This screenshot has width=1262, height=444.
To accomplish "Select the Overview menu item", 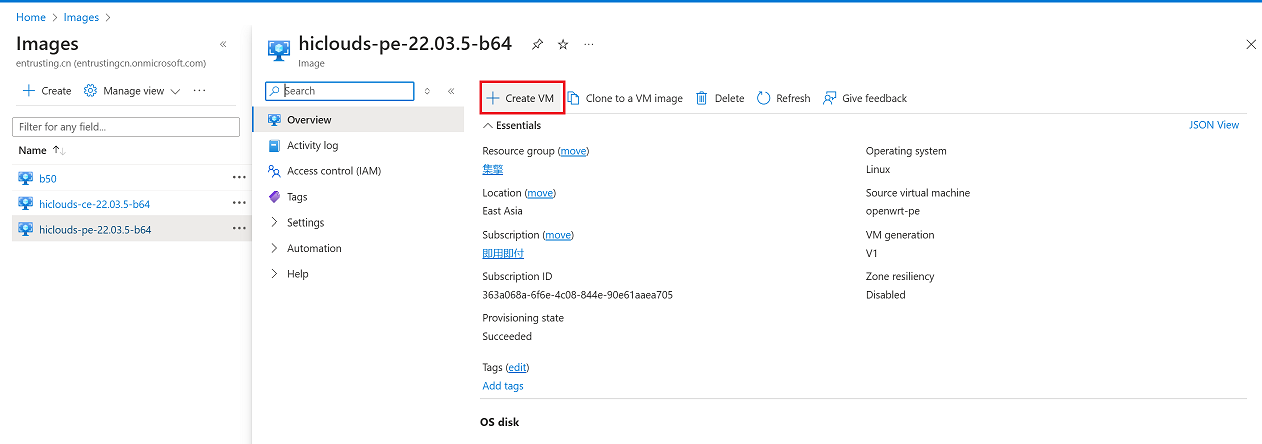I will (x=359, y=119).
